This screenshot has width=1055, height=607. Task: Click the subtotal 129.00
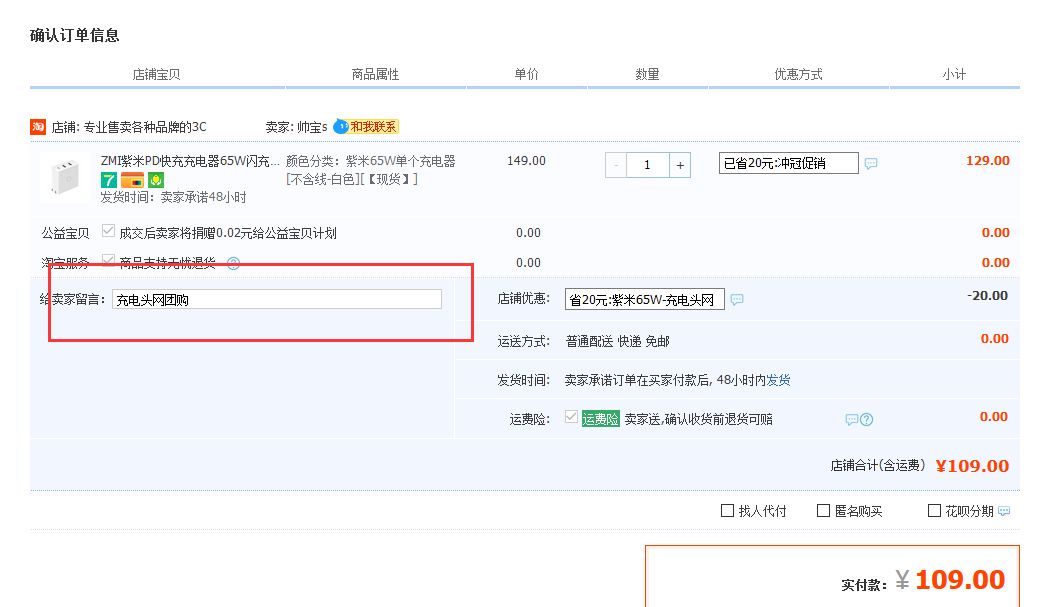tap(988, 161)
